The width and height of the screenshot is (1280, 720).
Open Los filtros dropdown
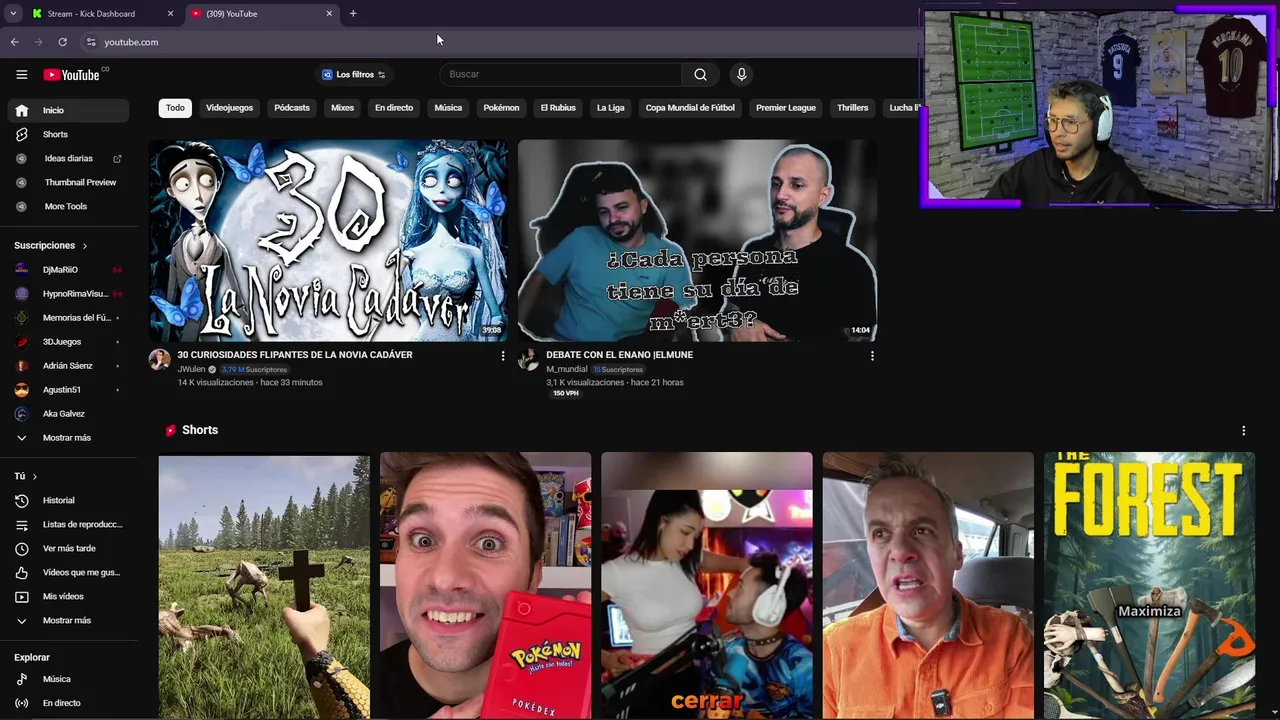pyautogui.click(x=353, y=74)
